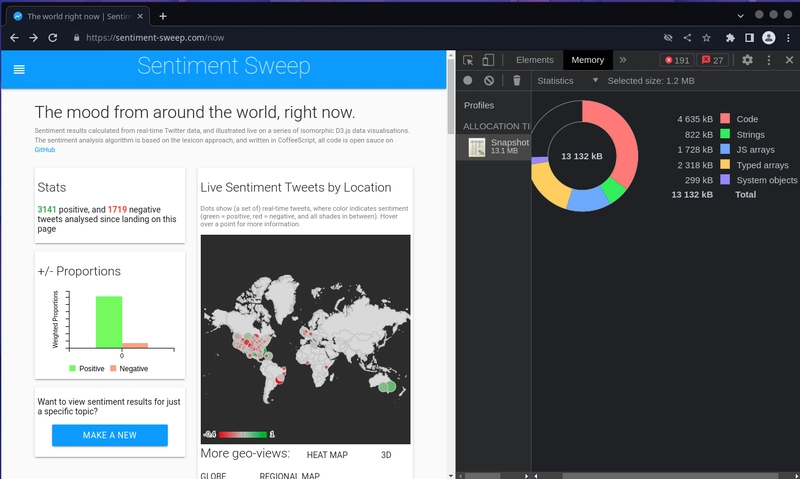Click the yellow Typed arrays swatch

pos(725,165)
